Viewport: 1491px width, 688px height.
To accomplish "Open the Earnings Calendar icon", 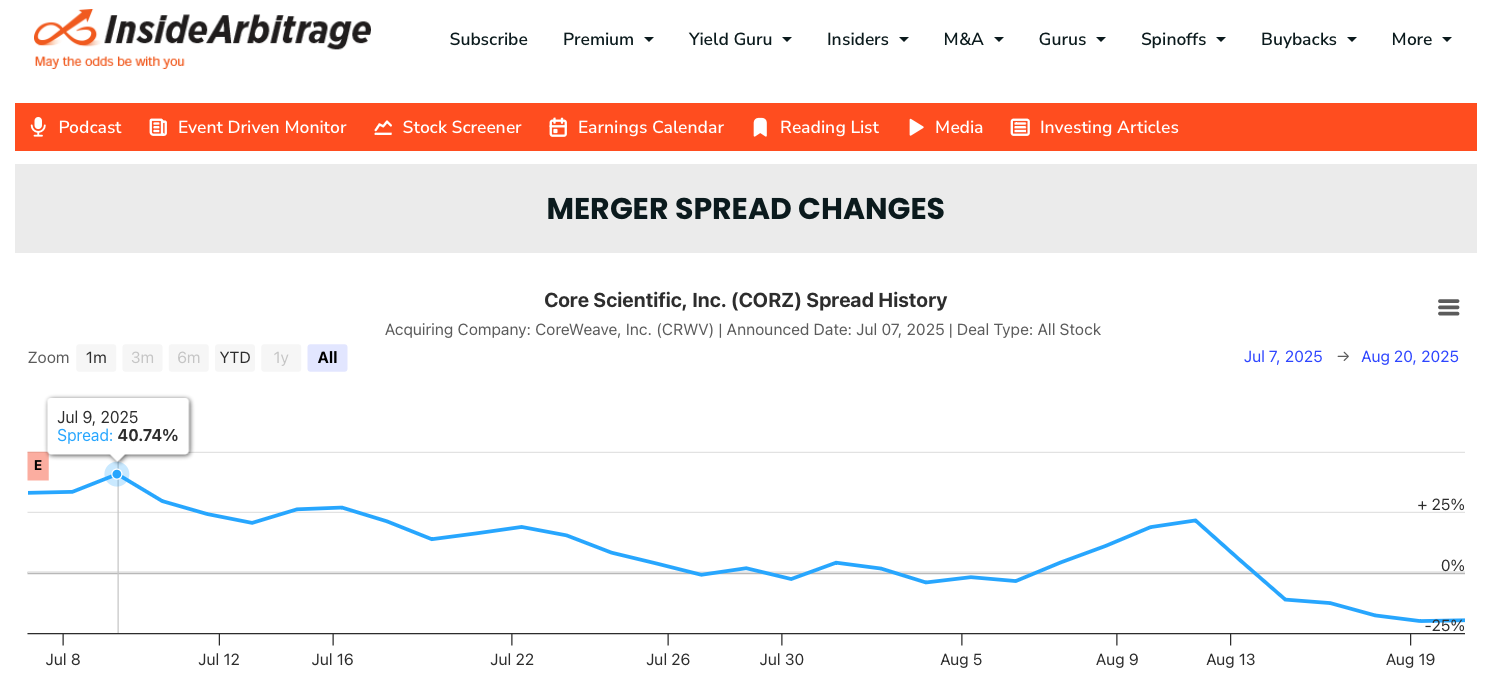I will pyautogui.click(x=558, y=127).
